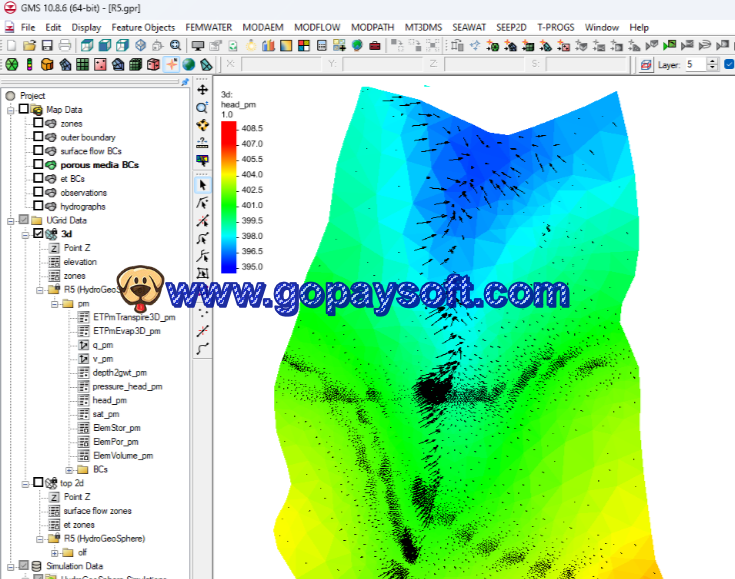Pin the Project Explorer panel
Screen dimensions: 735x579
tap(185, 82)
